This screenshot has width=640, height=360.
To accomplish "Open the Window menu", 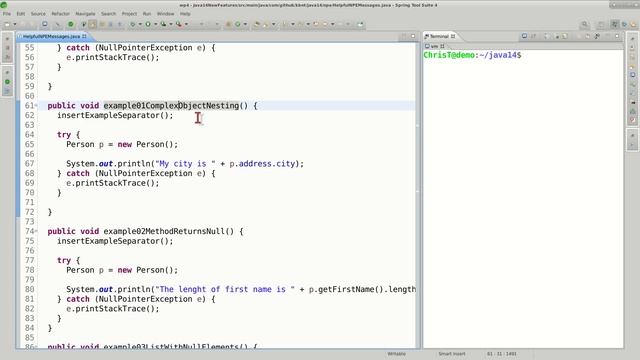I will click(x=165, y=14).
